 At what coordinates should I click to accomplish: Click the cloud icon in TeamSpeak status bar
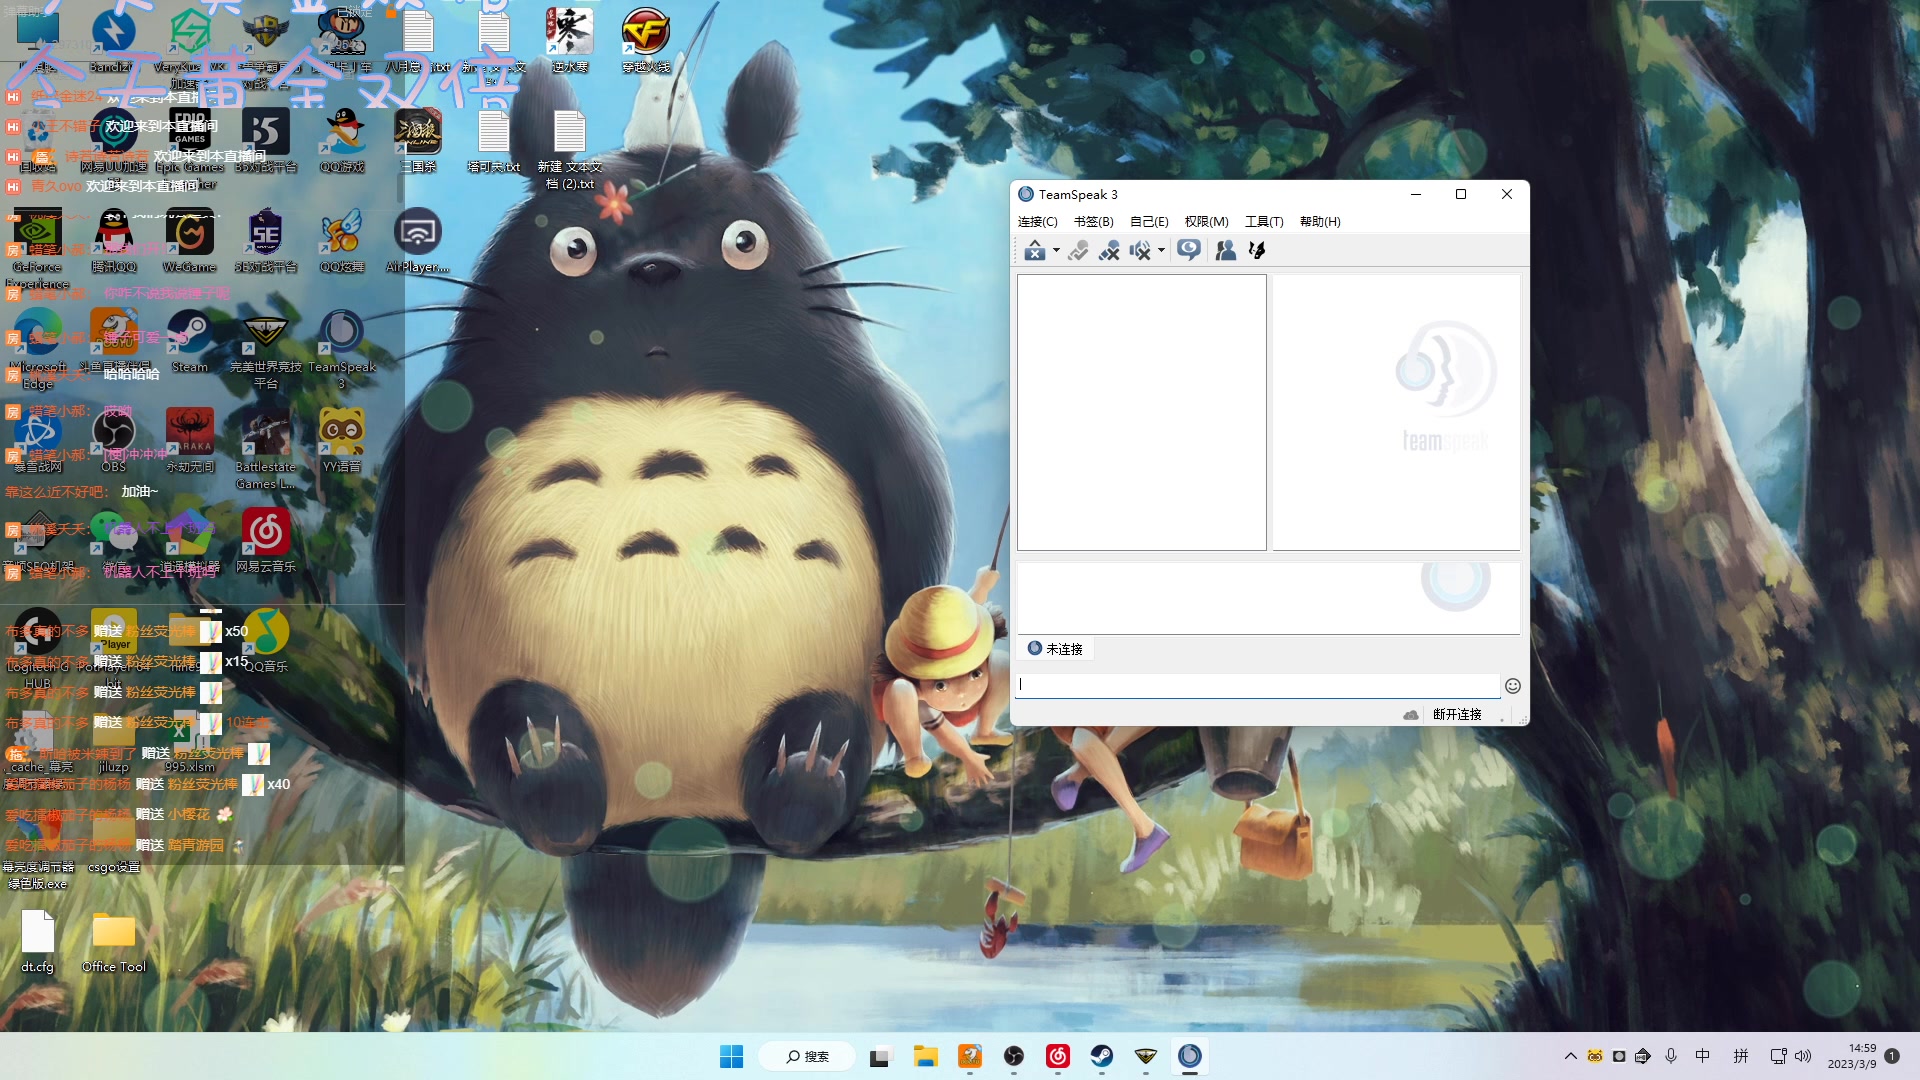(x=1410, y=715)
